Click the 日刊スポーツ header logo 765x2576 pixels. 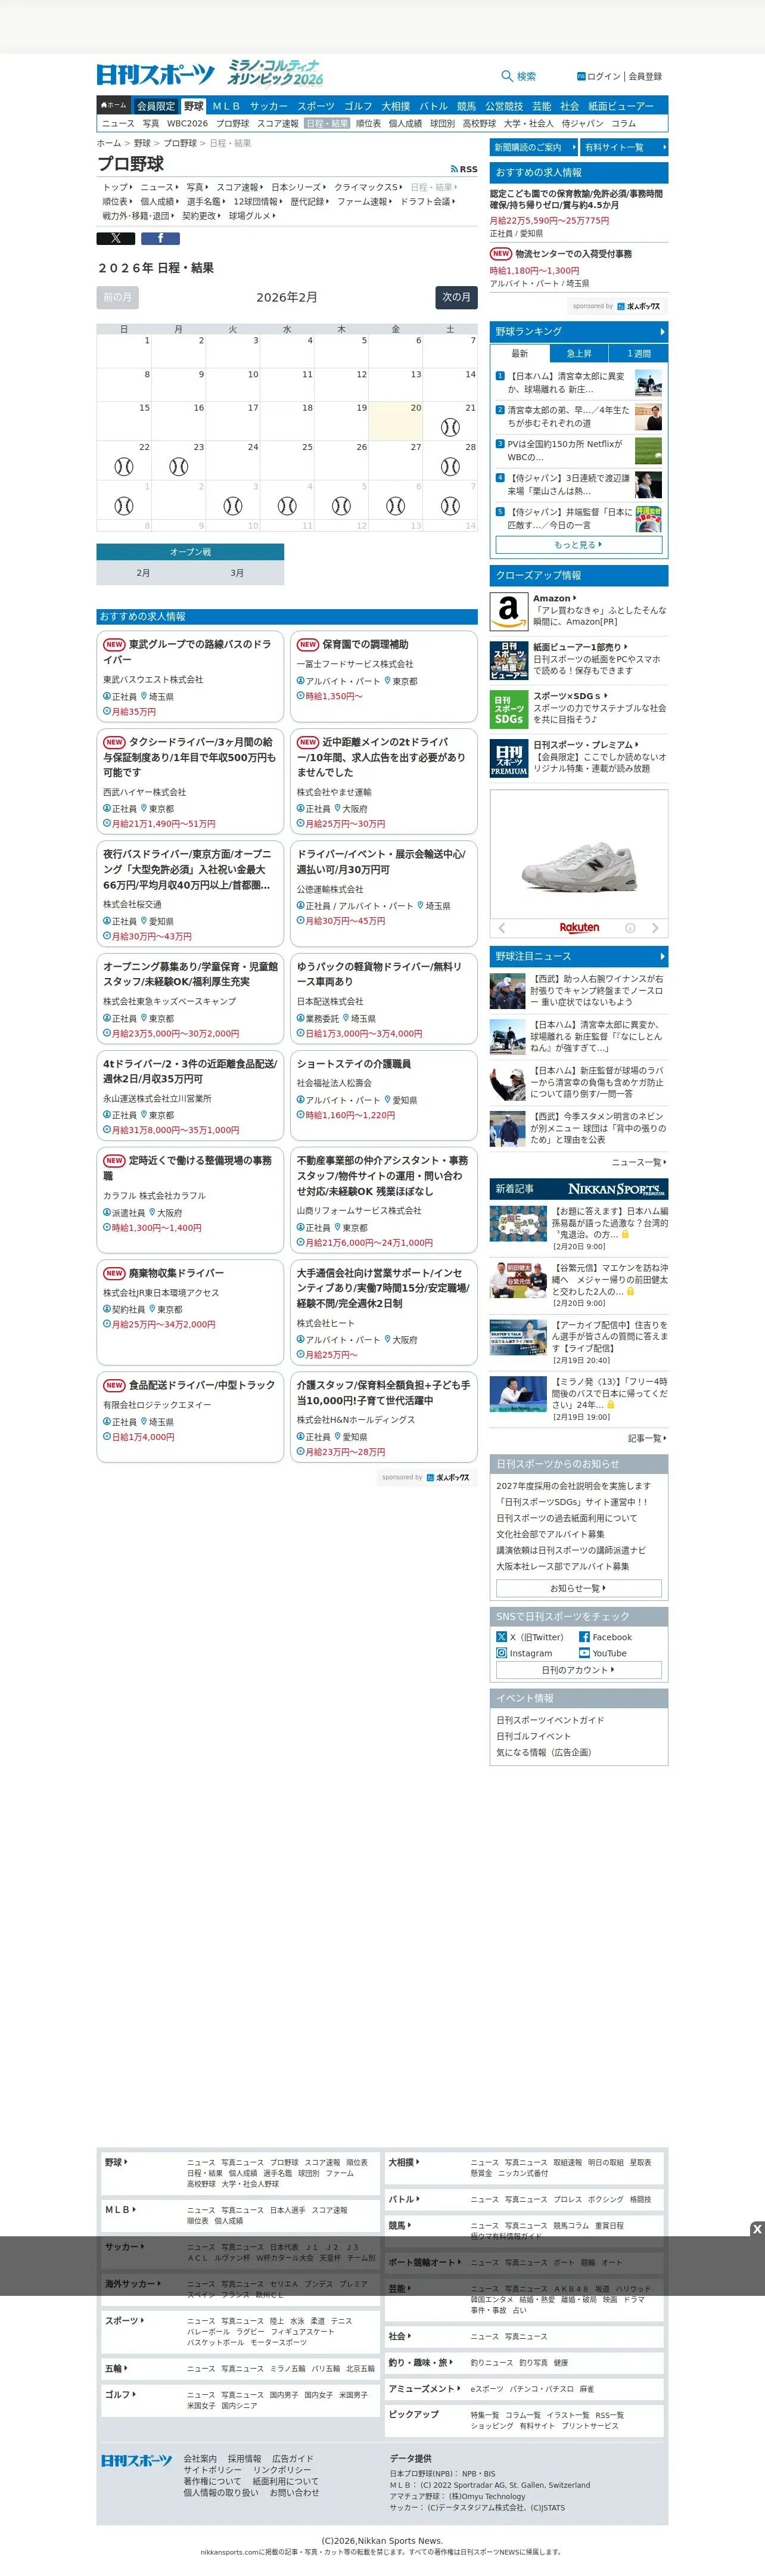(x=156, y=75)
